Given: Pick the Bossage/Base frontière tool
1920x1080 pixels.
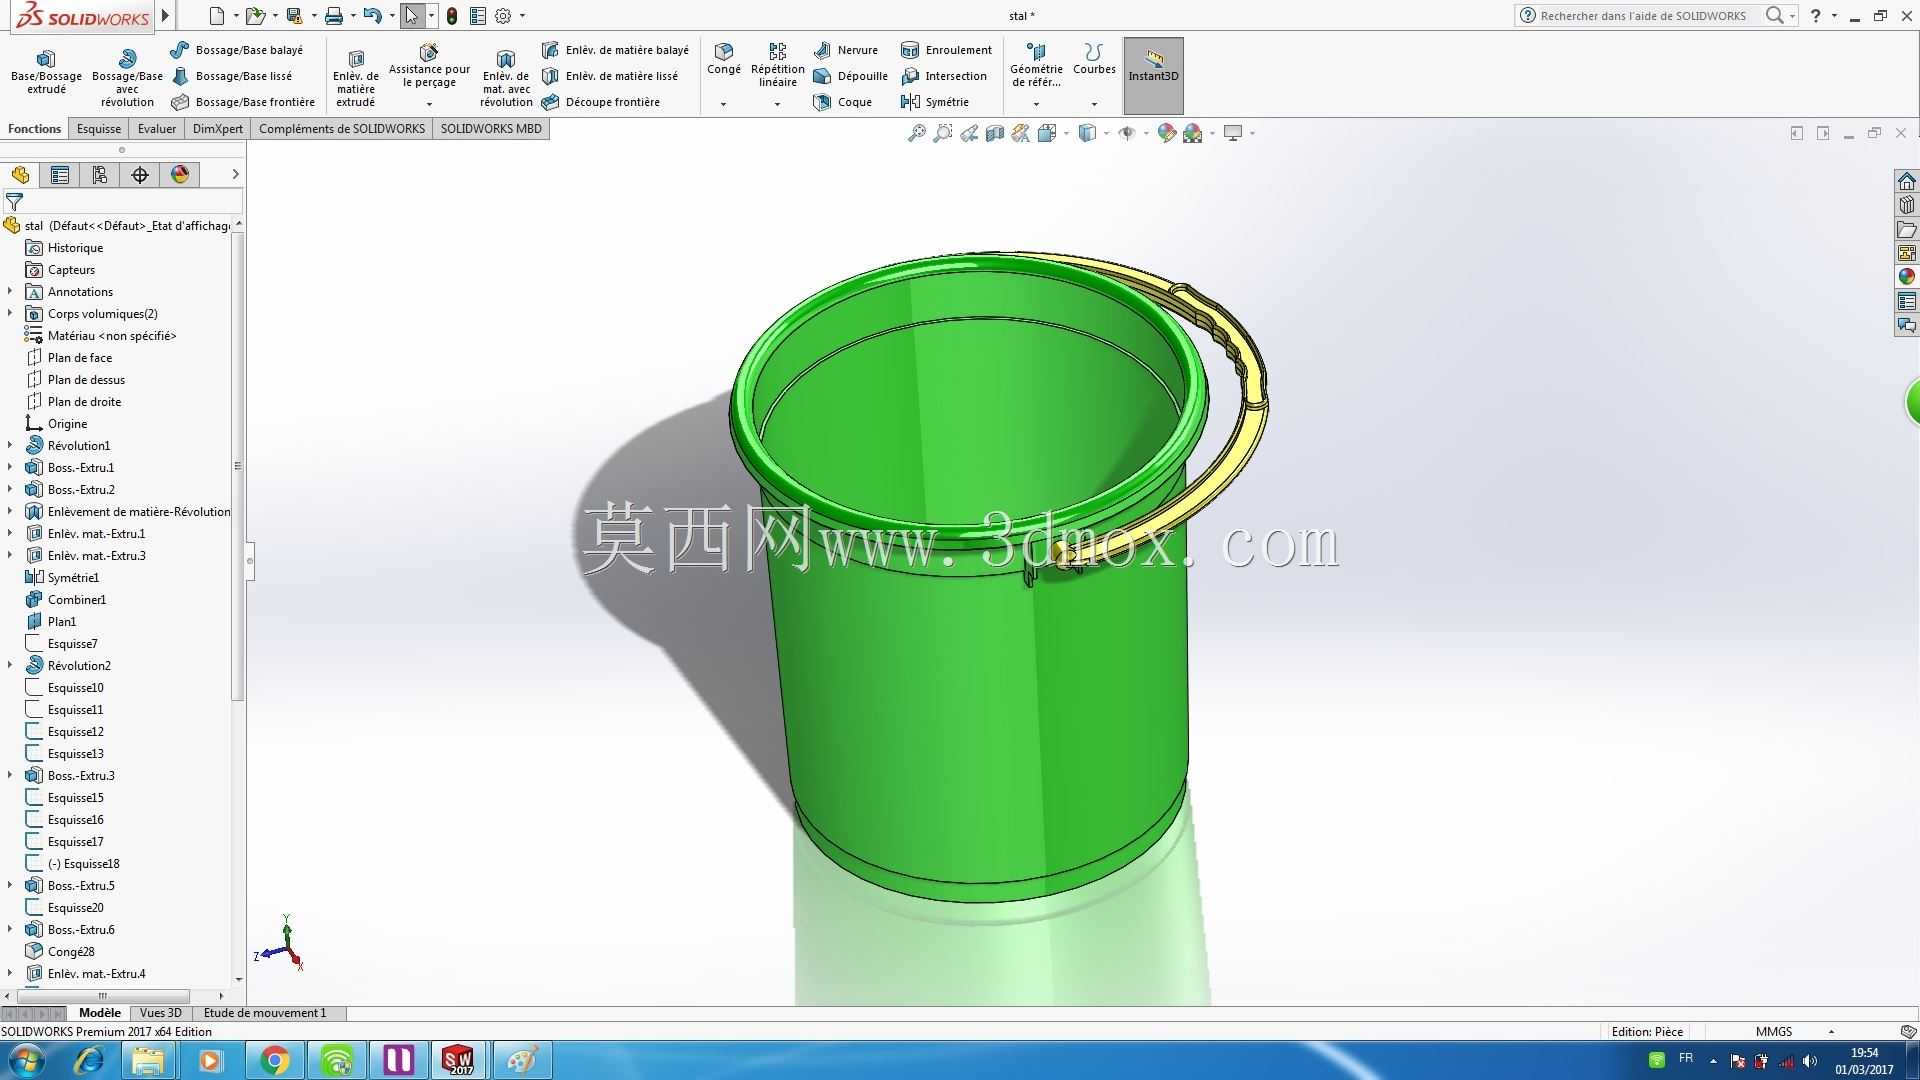Looking at the screenshot, I should [x=243, y=102].
